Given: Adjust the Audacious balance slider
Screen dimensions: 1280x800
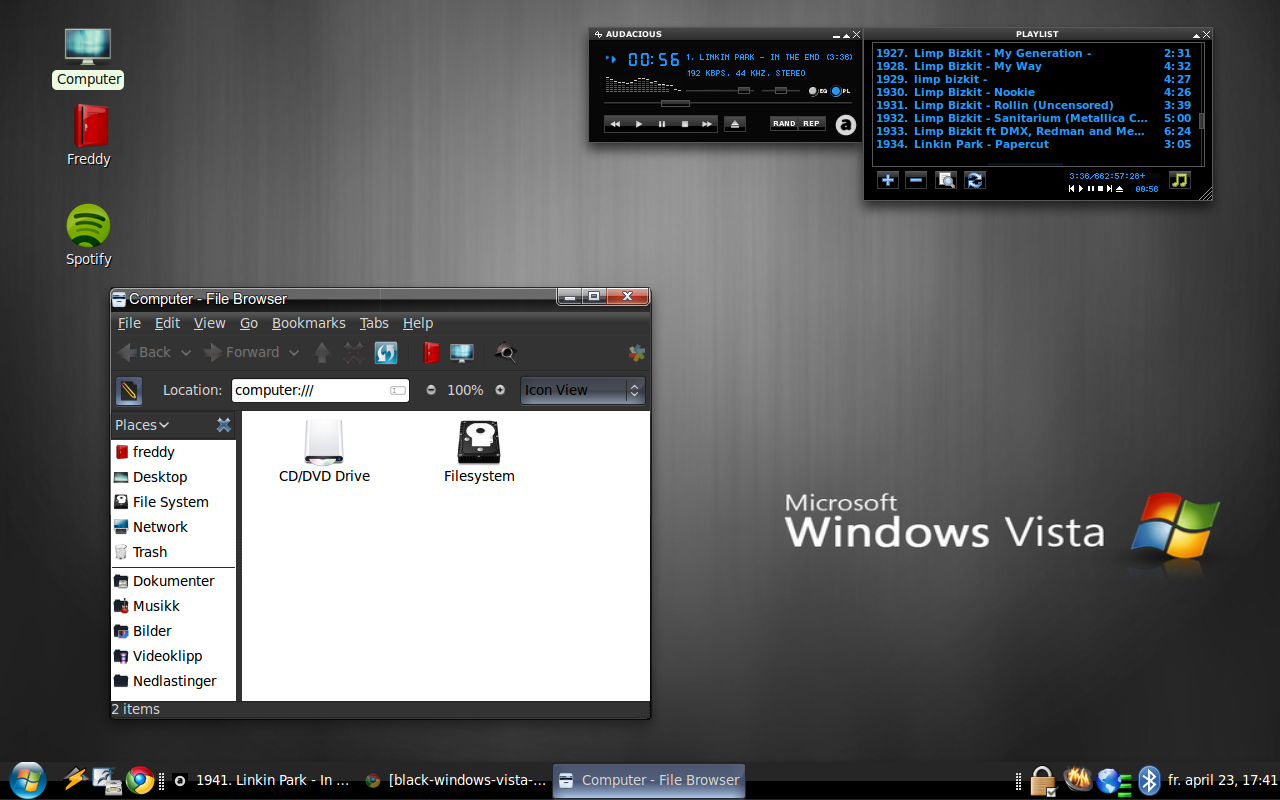Looking at the screenshot, I should click(x=781, y=91).
